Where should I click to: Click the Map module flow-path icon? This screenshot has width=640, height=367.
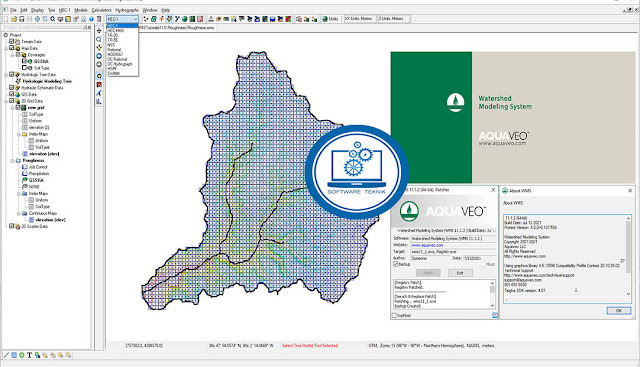pyautogui.click(x=162, y=19)
